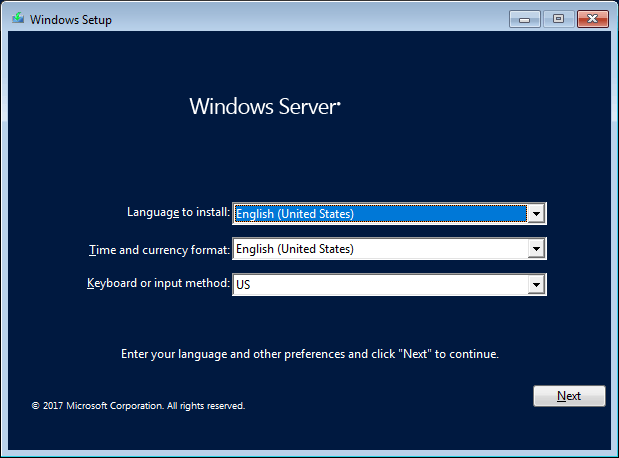Open the Time and currency format combo box
The height and width of the screenshot is (458, 619).
[x=389, y=249]
